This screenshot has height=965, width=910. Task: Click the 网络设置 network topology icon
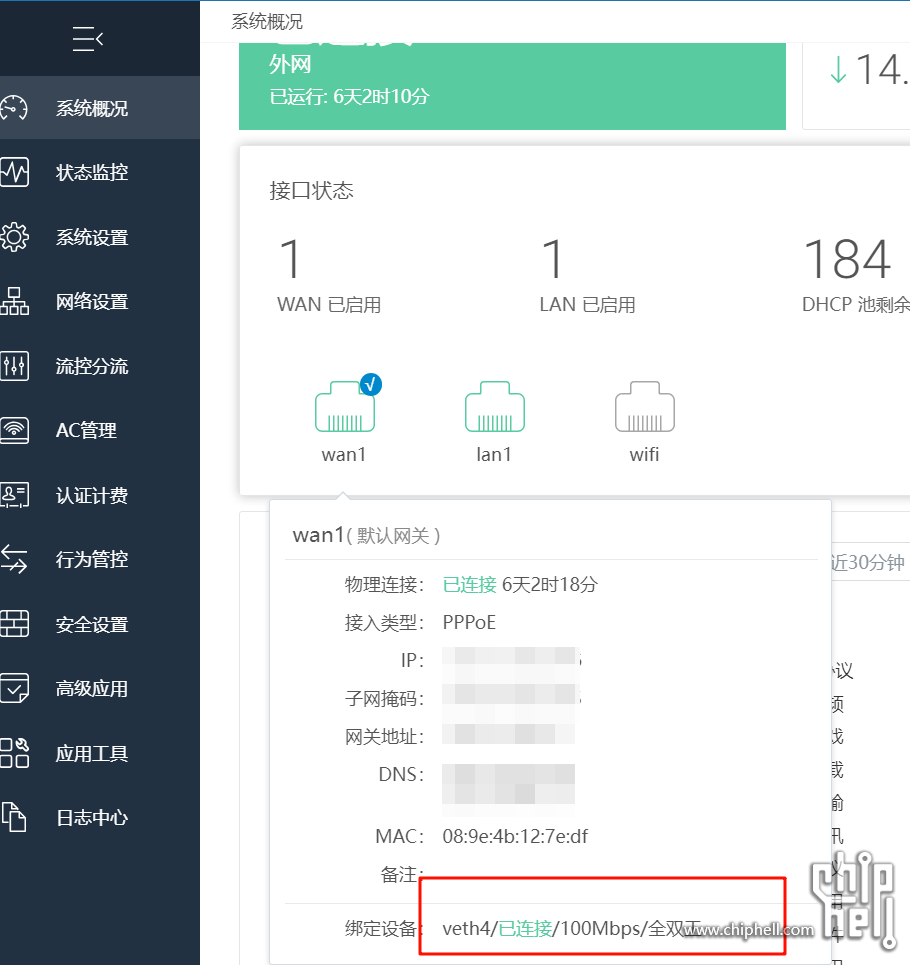[14, 302]
